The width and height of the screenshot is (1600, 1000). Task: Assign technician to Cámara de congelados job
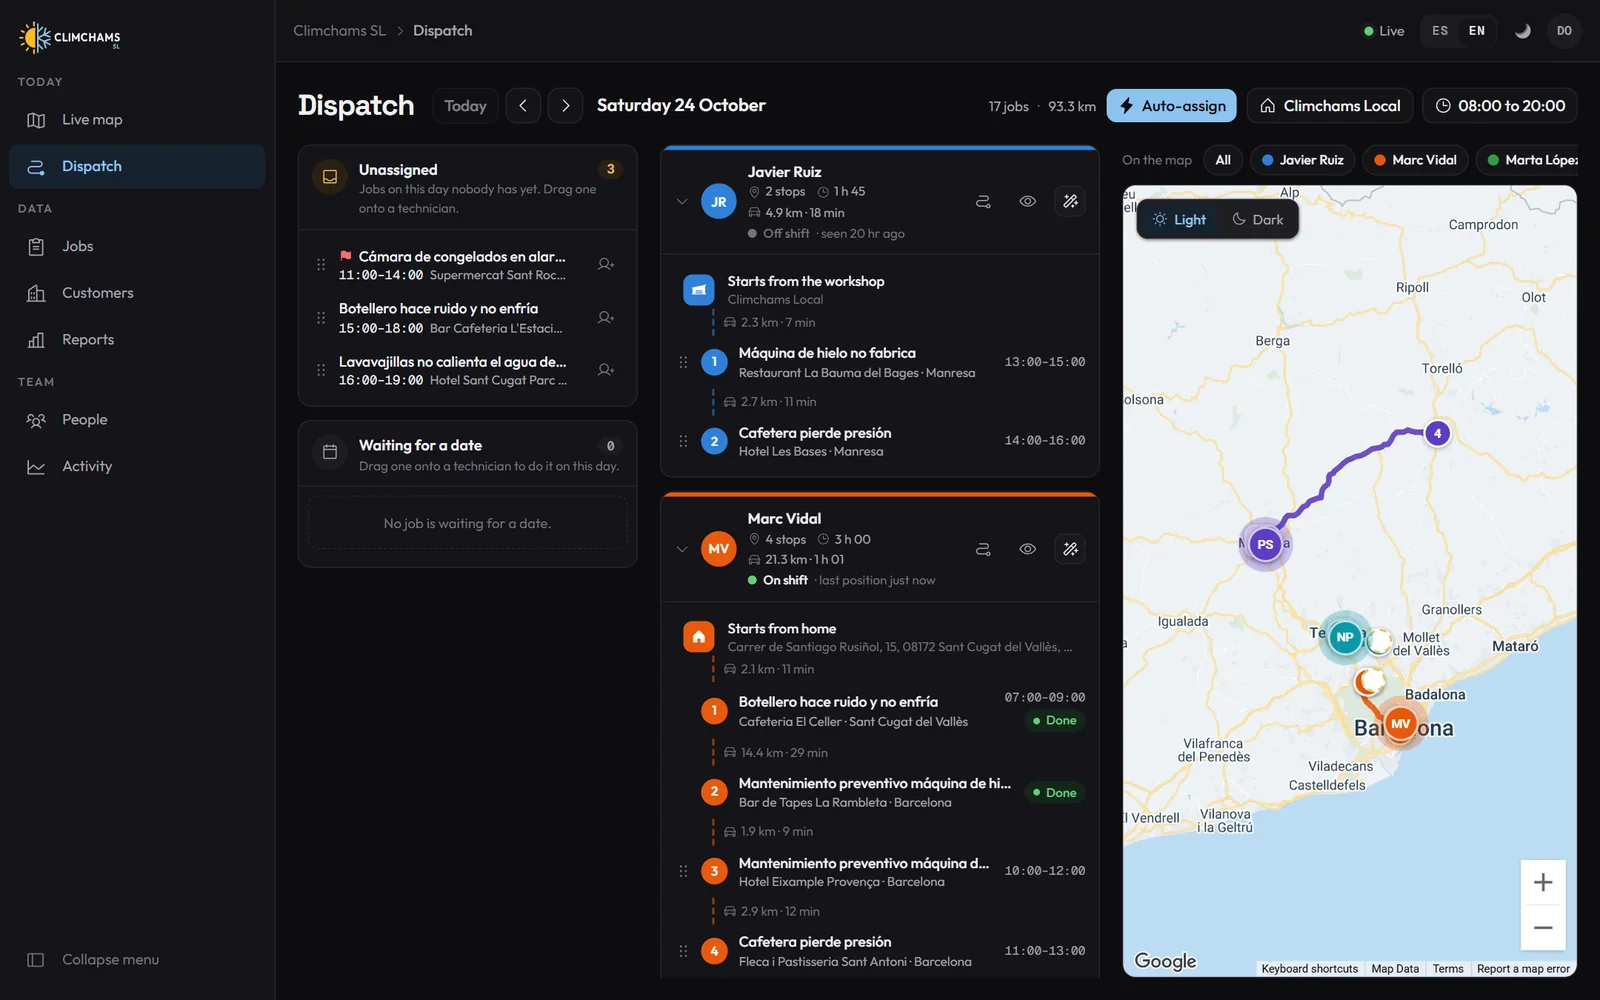point(606,264)
